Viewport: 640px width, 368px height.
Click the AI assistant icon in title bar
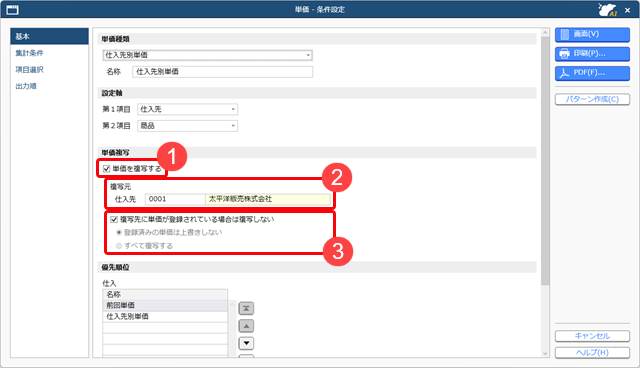click(608, 9)
